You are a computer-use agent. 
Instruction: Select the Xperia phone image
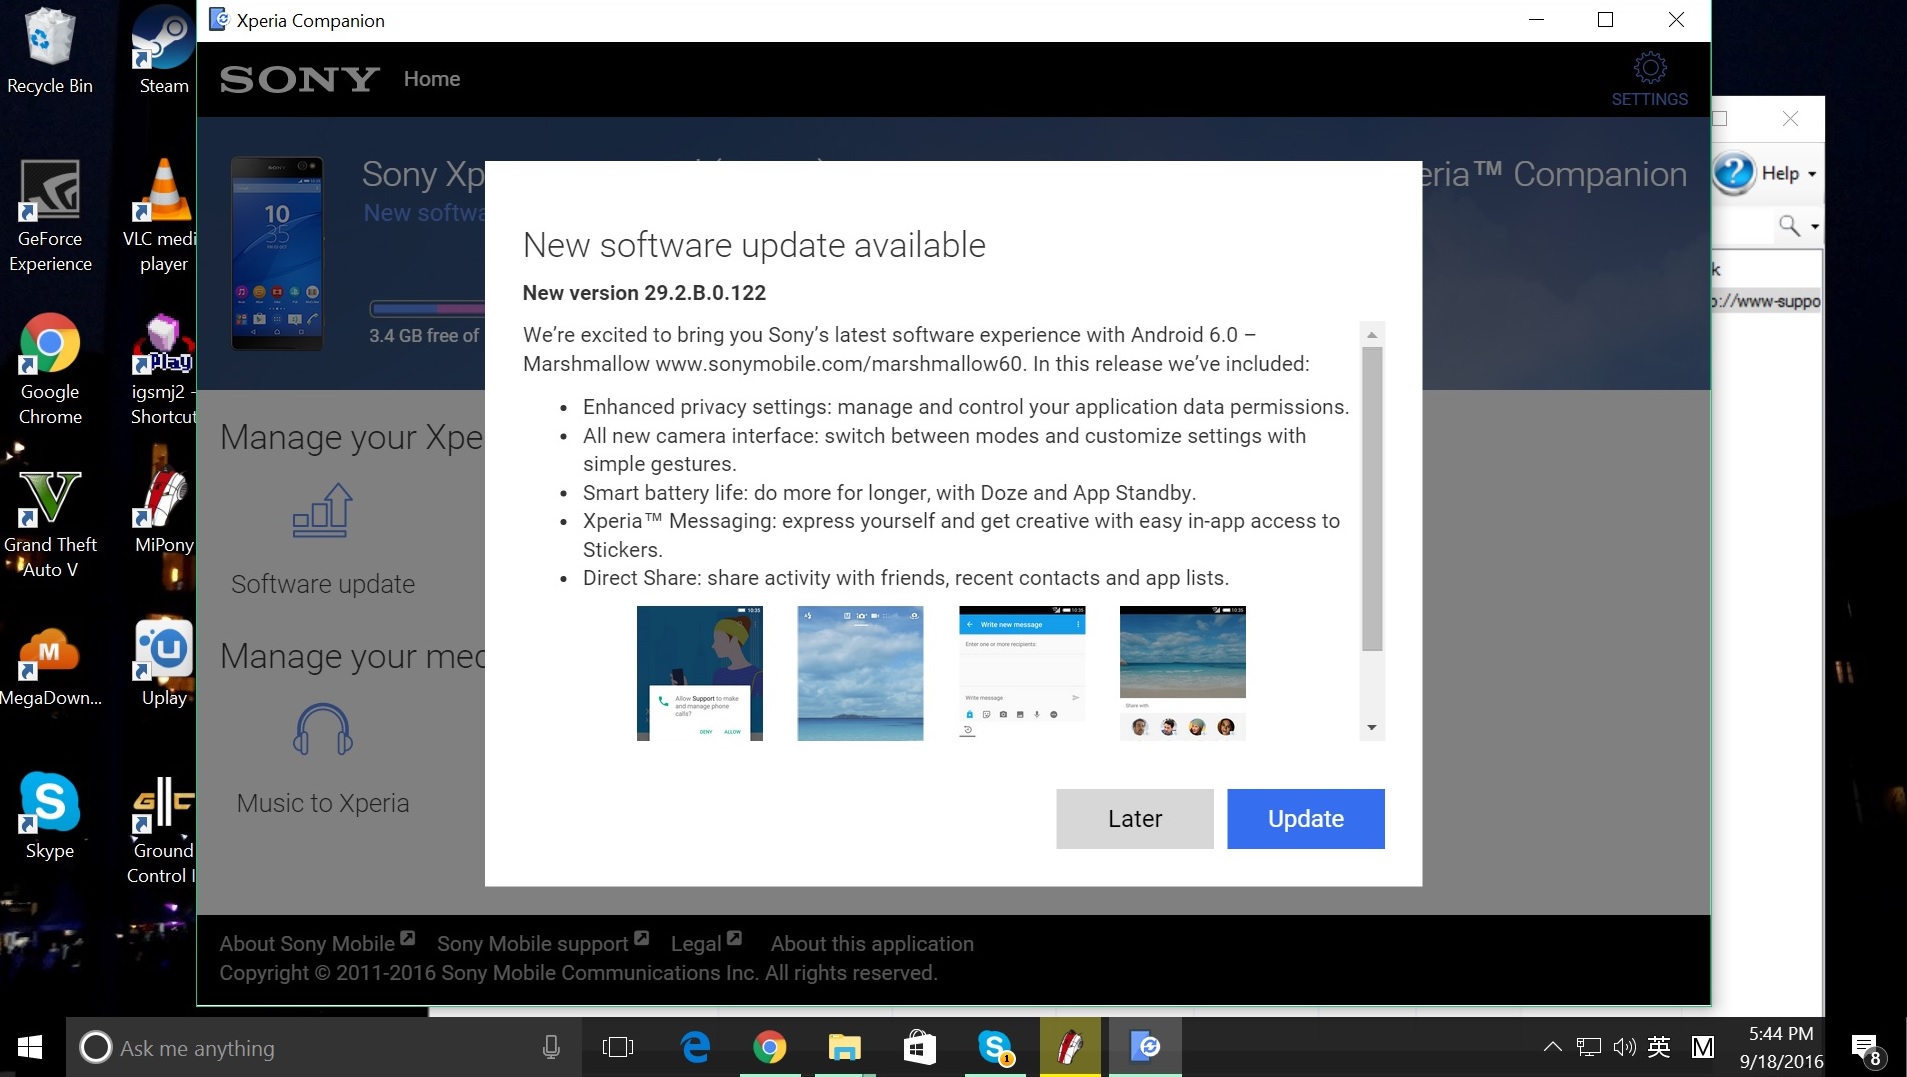[277, 253]
